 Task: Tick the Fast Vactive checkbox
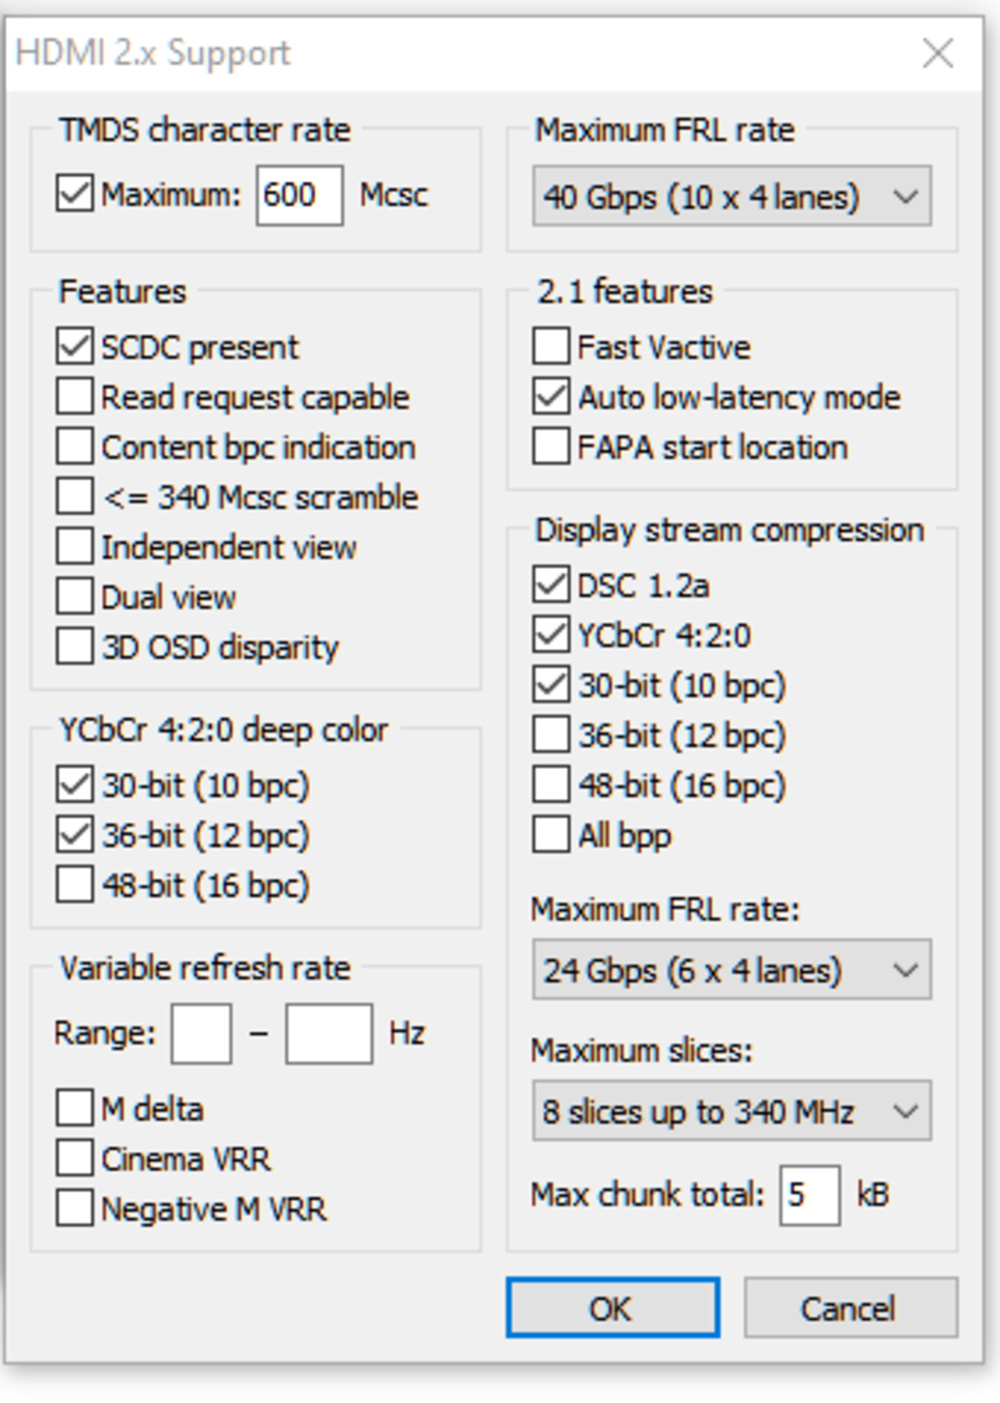click(551, 347)
